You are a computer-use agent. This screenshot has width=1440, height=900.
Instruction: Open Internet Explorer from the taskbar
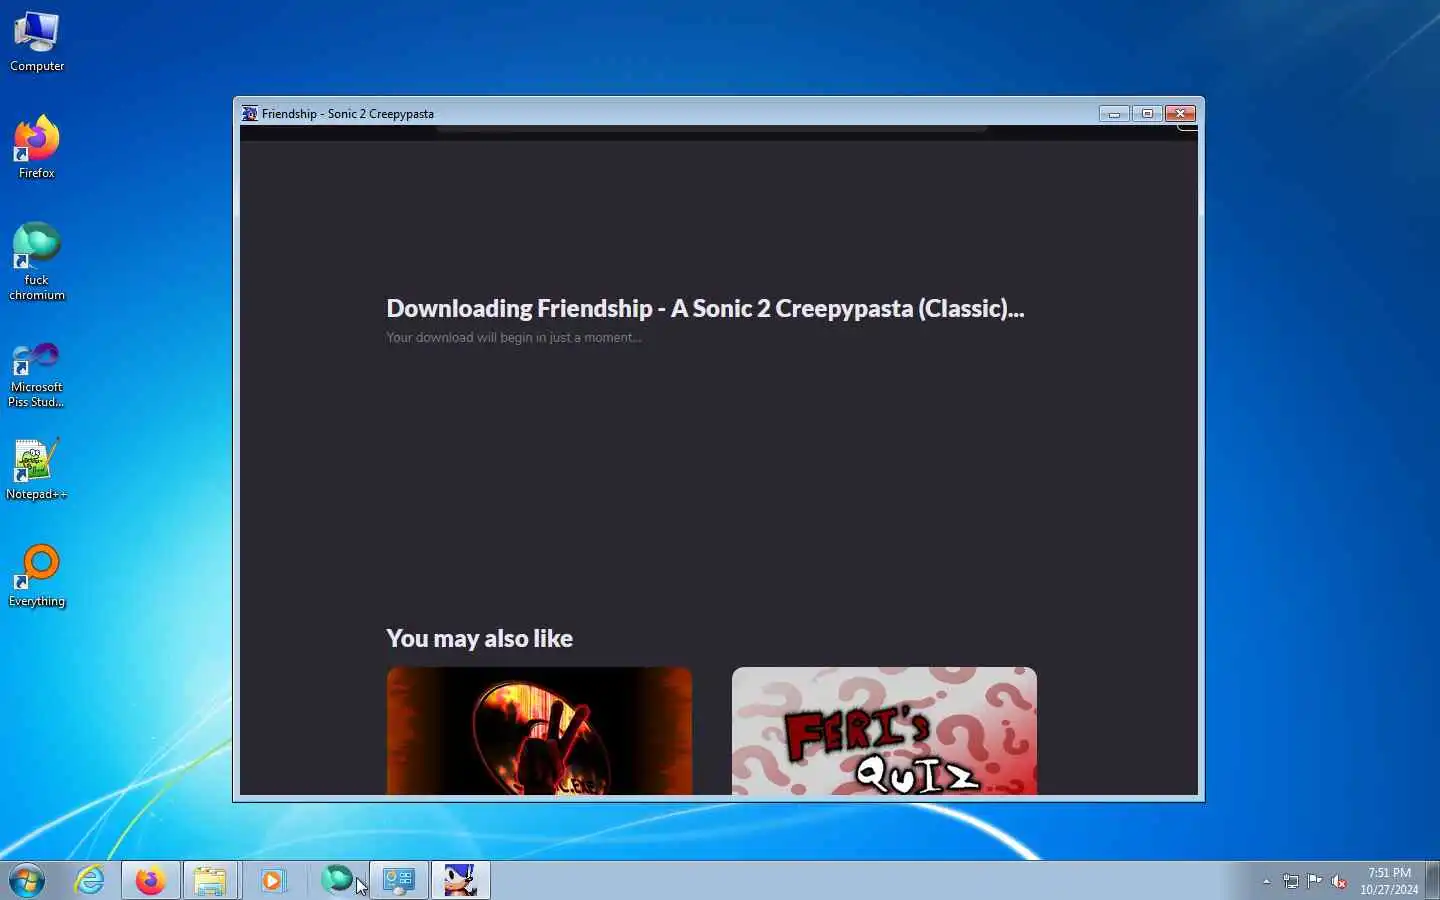coord(90,881)
